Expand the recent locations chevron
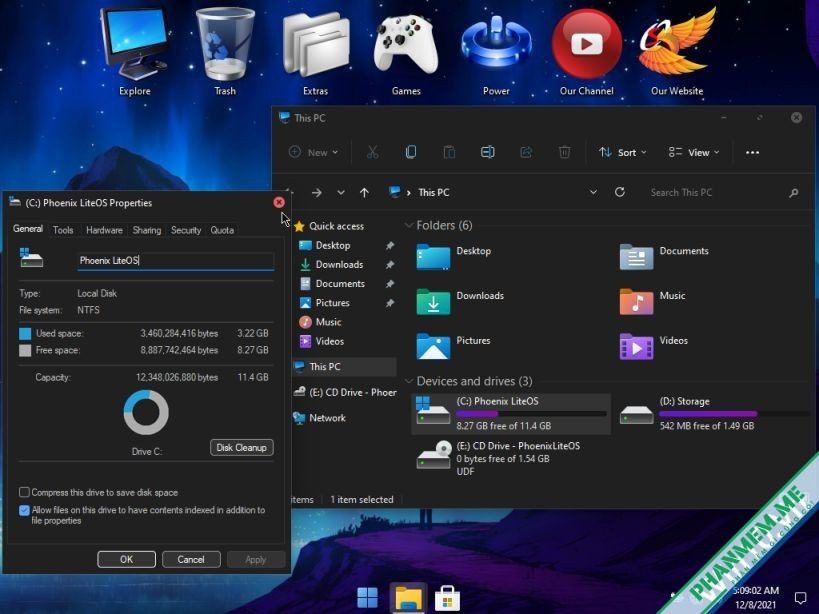819x614 pixels. click(x=341, y=193)
